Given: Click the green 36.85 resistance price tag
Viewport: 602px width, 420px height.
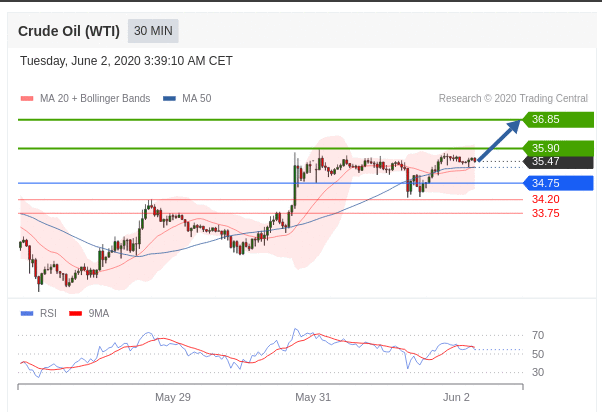Looking at the screenshot, I should tap(558, 119).
